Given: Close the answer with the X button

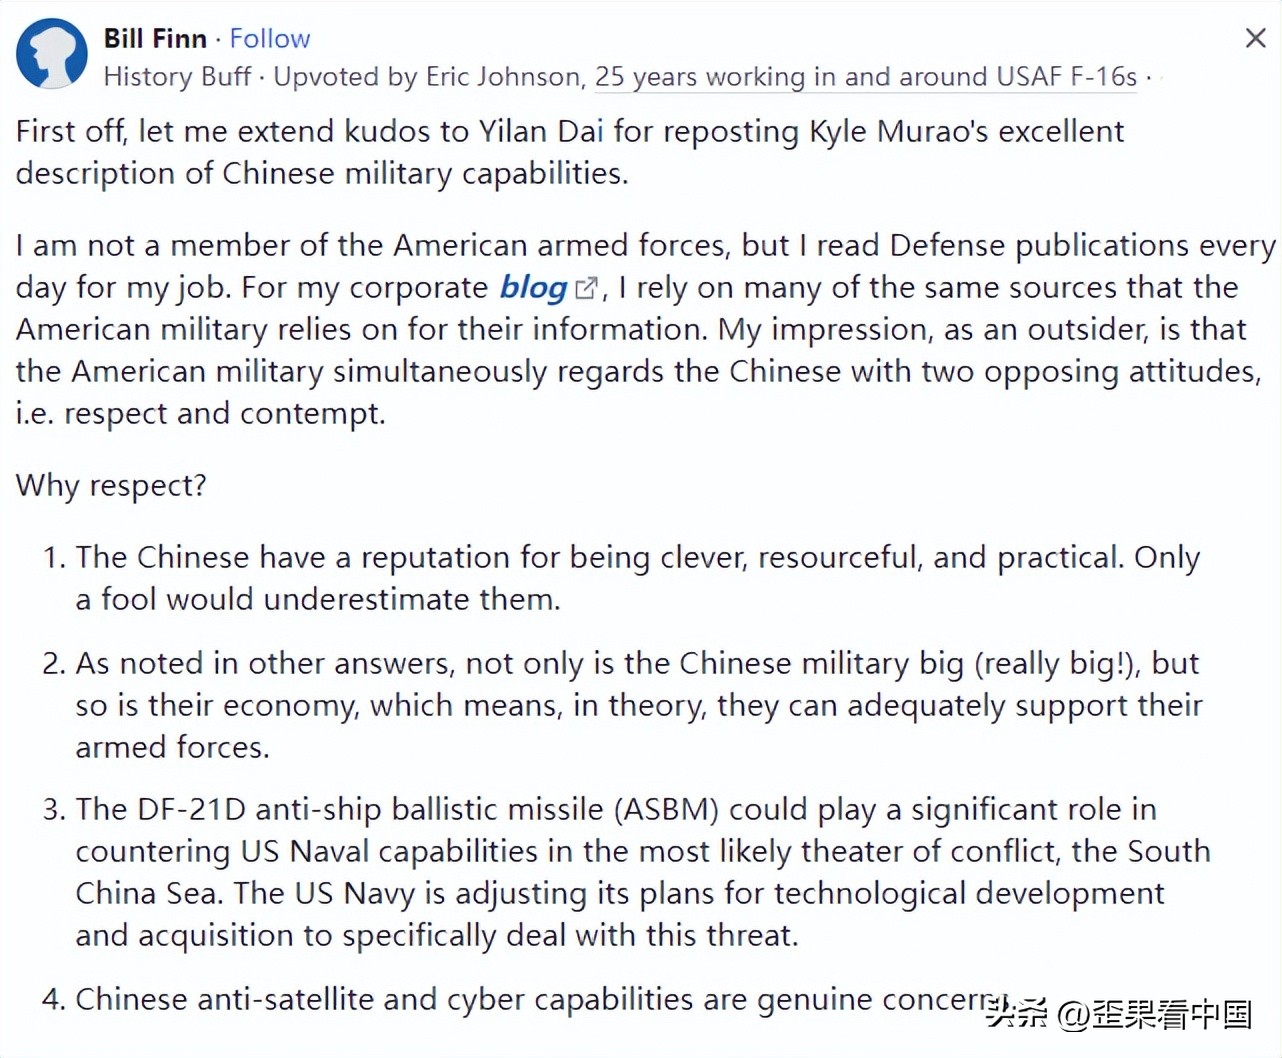Looking at the screenshot, I should tap(1255, 39).
